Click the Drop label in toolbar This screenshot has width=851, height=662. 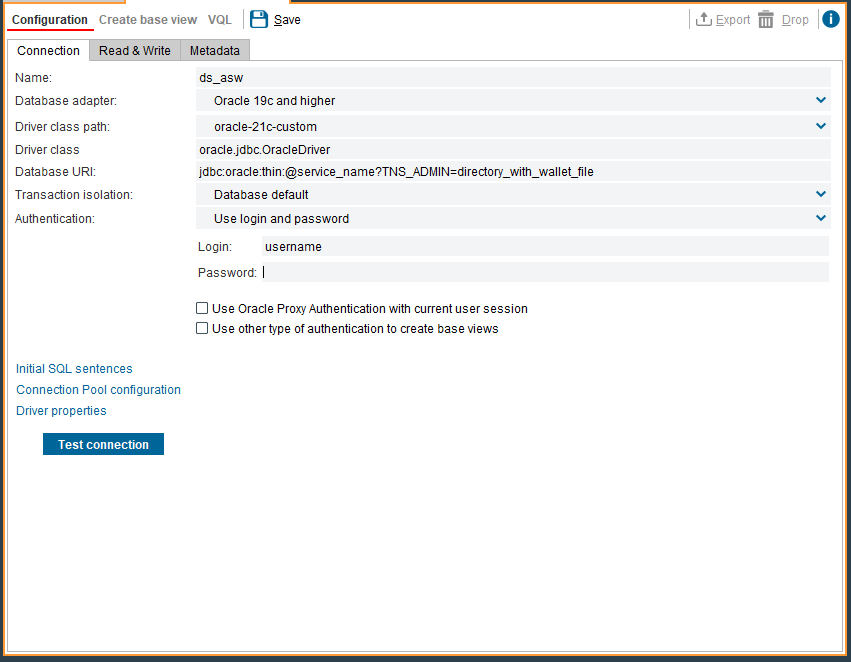click(x=795, y=20)
